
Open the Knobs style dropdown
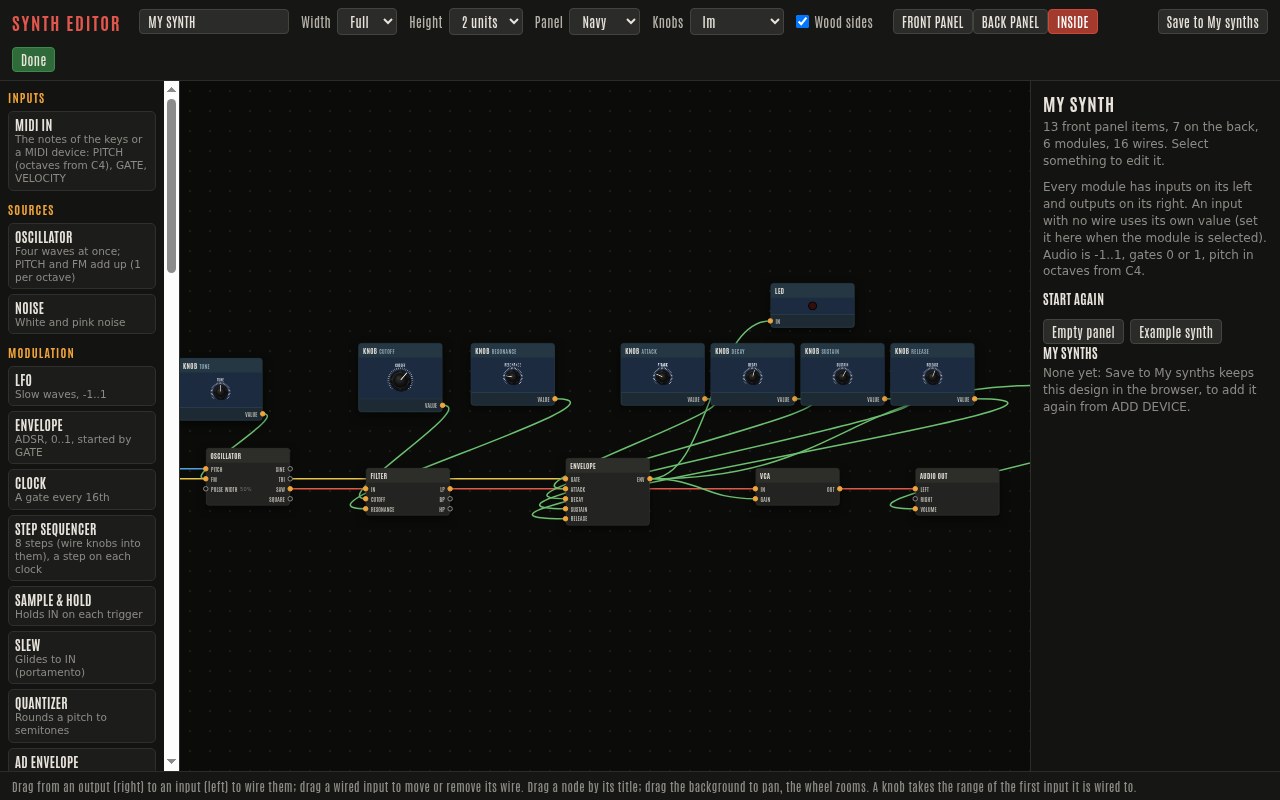coord(737,21)
